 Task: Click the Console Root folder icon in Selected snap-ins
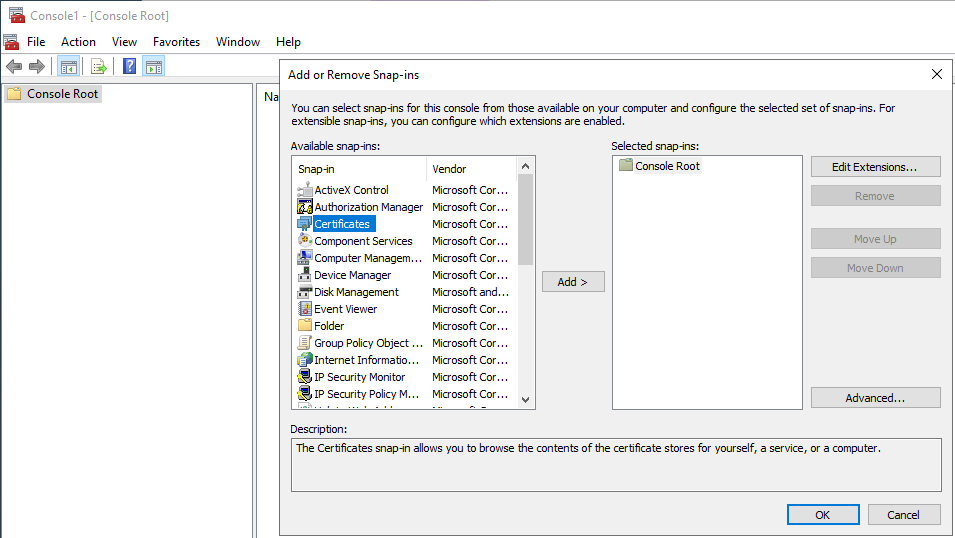626,165
